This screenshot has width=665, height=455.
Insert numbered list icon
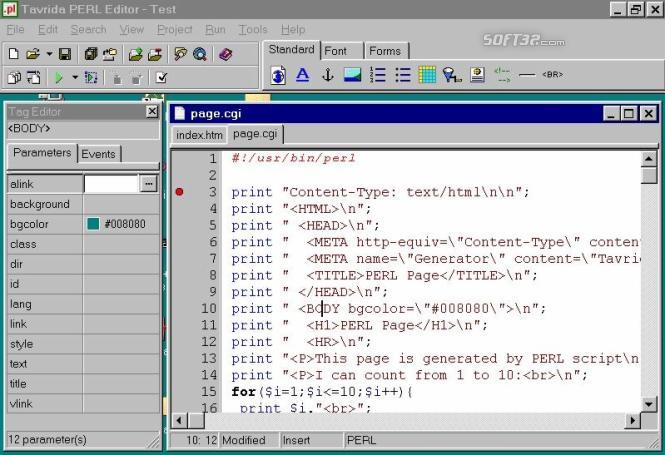(x=377, y=75)
